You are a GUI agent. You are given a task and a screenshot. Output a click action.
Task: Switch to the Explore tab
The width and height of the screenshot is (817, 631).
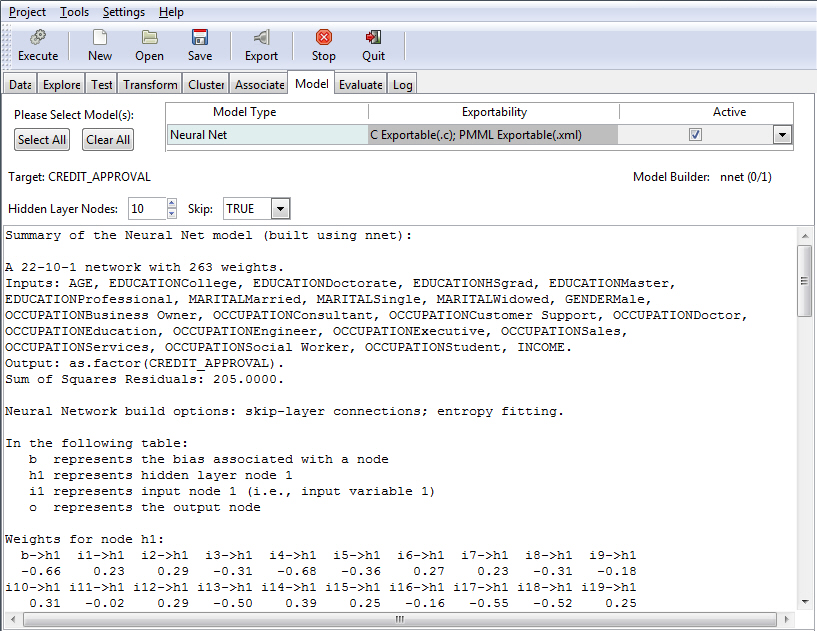pos(61,84)
